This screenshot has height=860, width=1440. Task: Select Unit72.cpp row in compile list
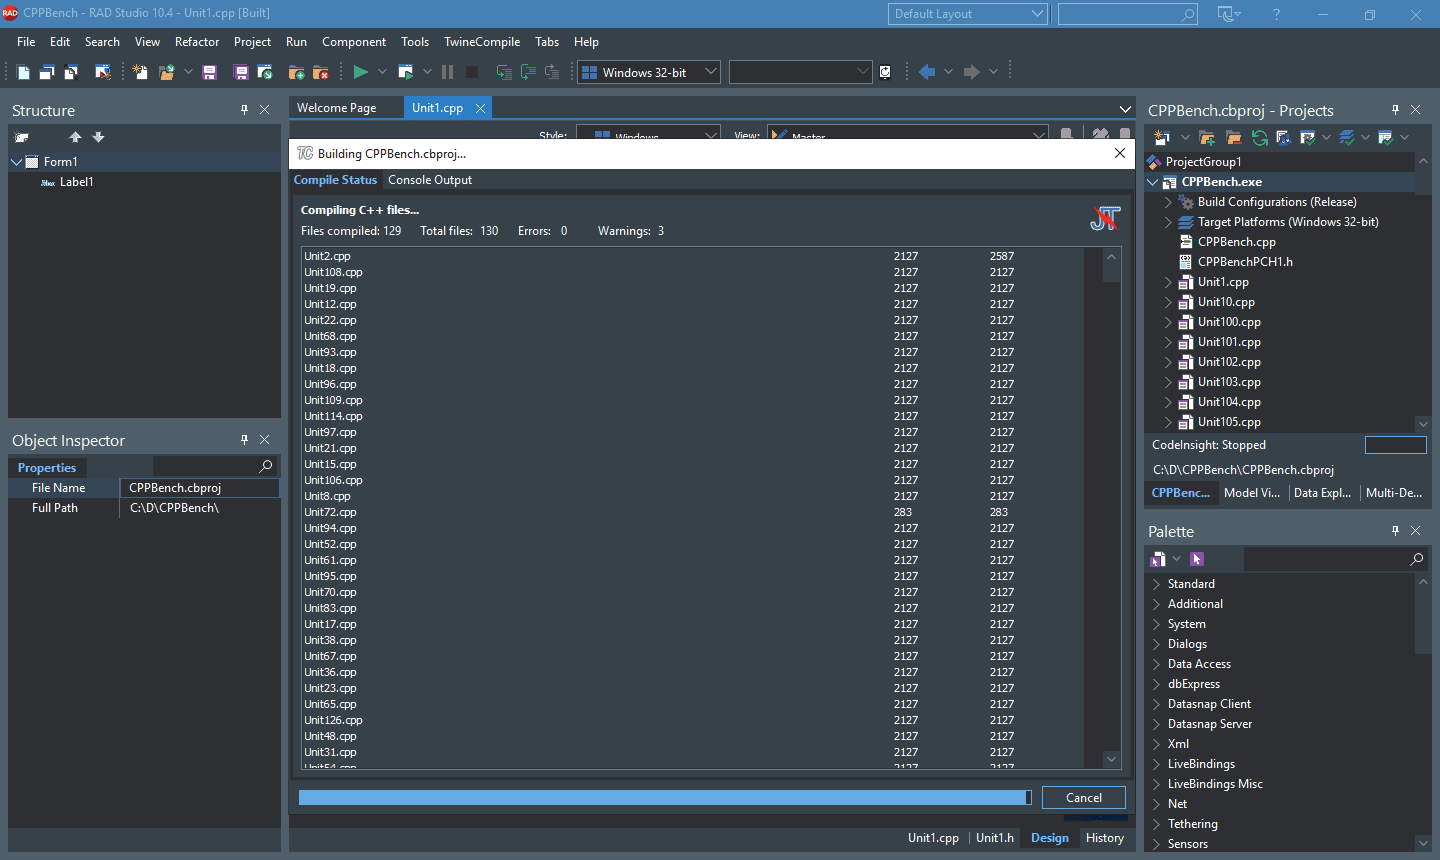(x=693, y=512)
